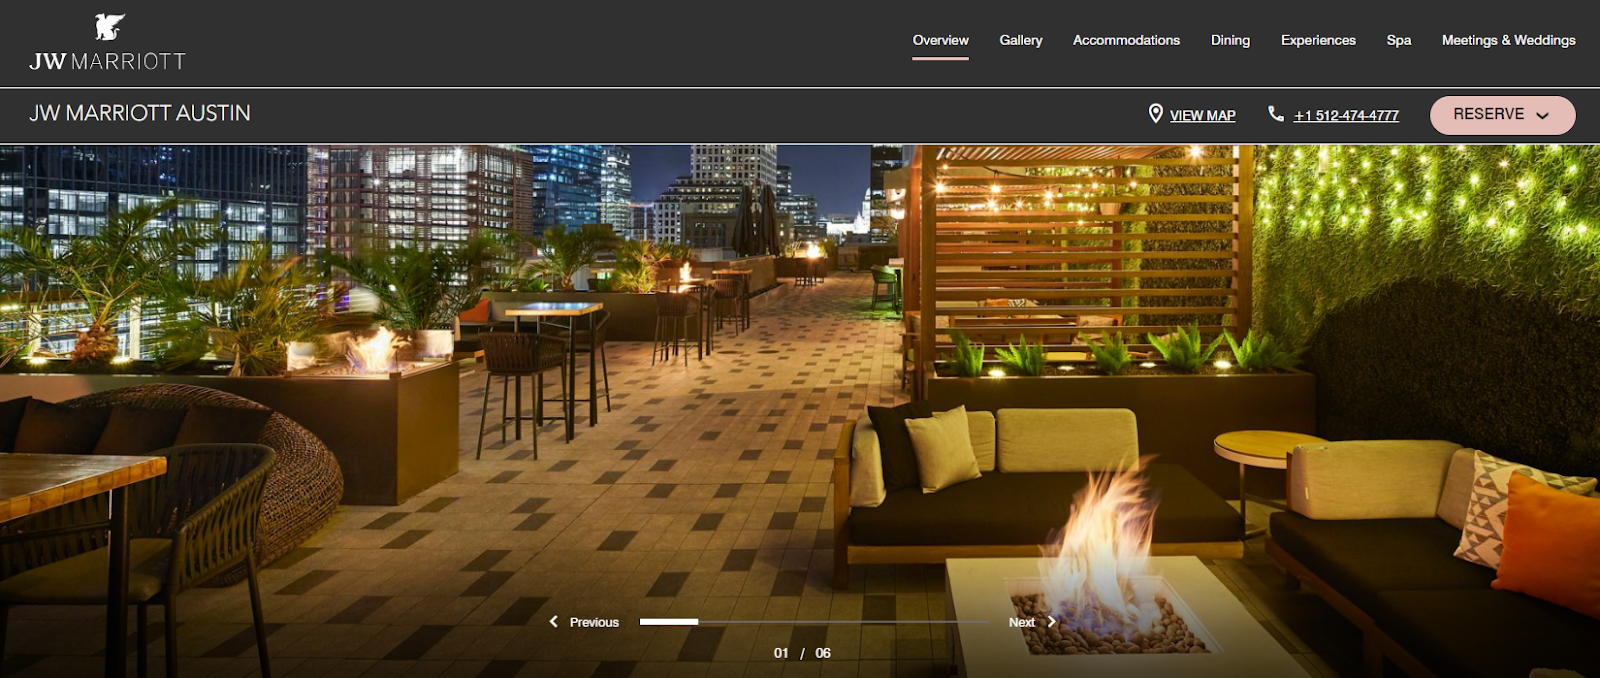
Task: Click the phone handset icon
Action: 1275,114
